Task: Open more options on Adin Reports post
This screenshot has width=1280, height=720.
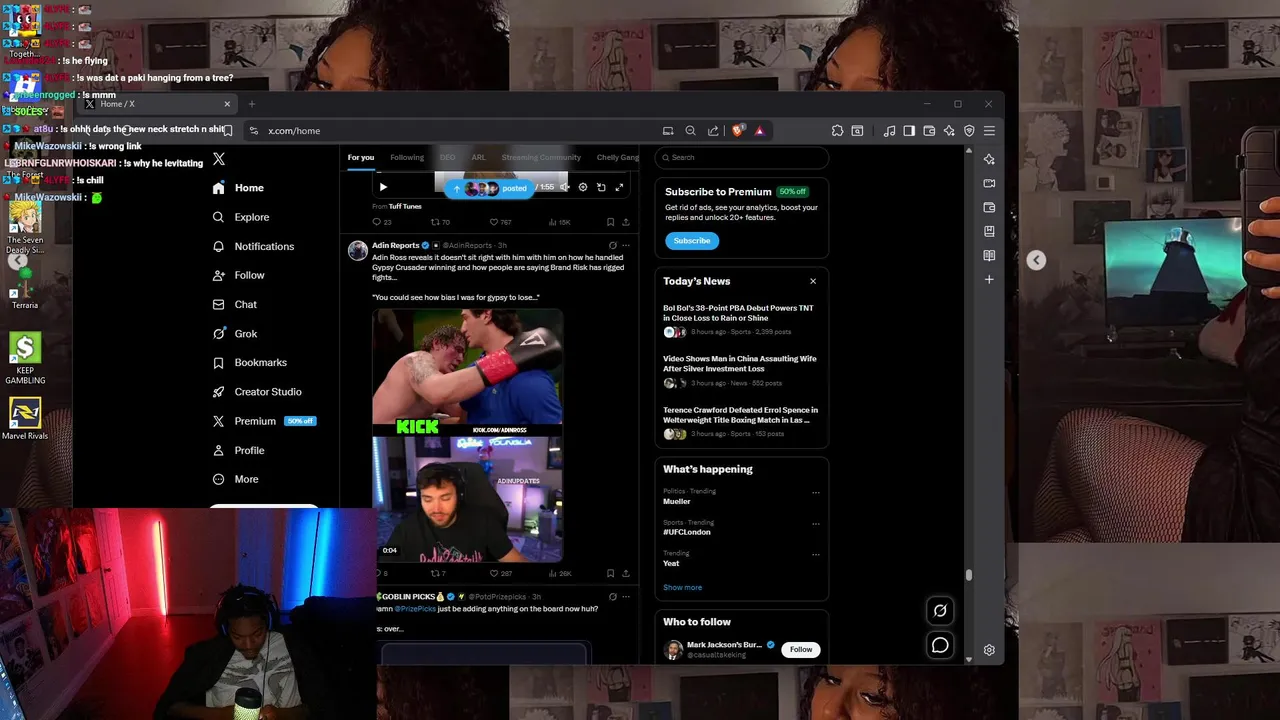Action: (x=626, y=245)
